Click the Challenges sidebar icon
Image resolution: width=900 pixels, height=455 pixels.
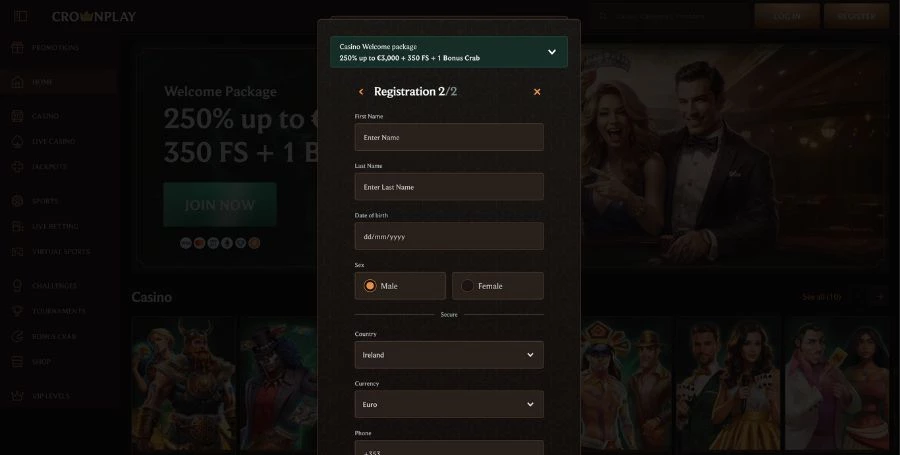(17, 286)
